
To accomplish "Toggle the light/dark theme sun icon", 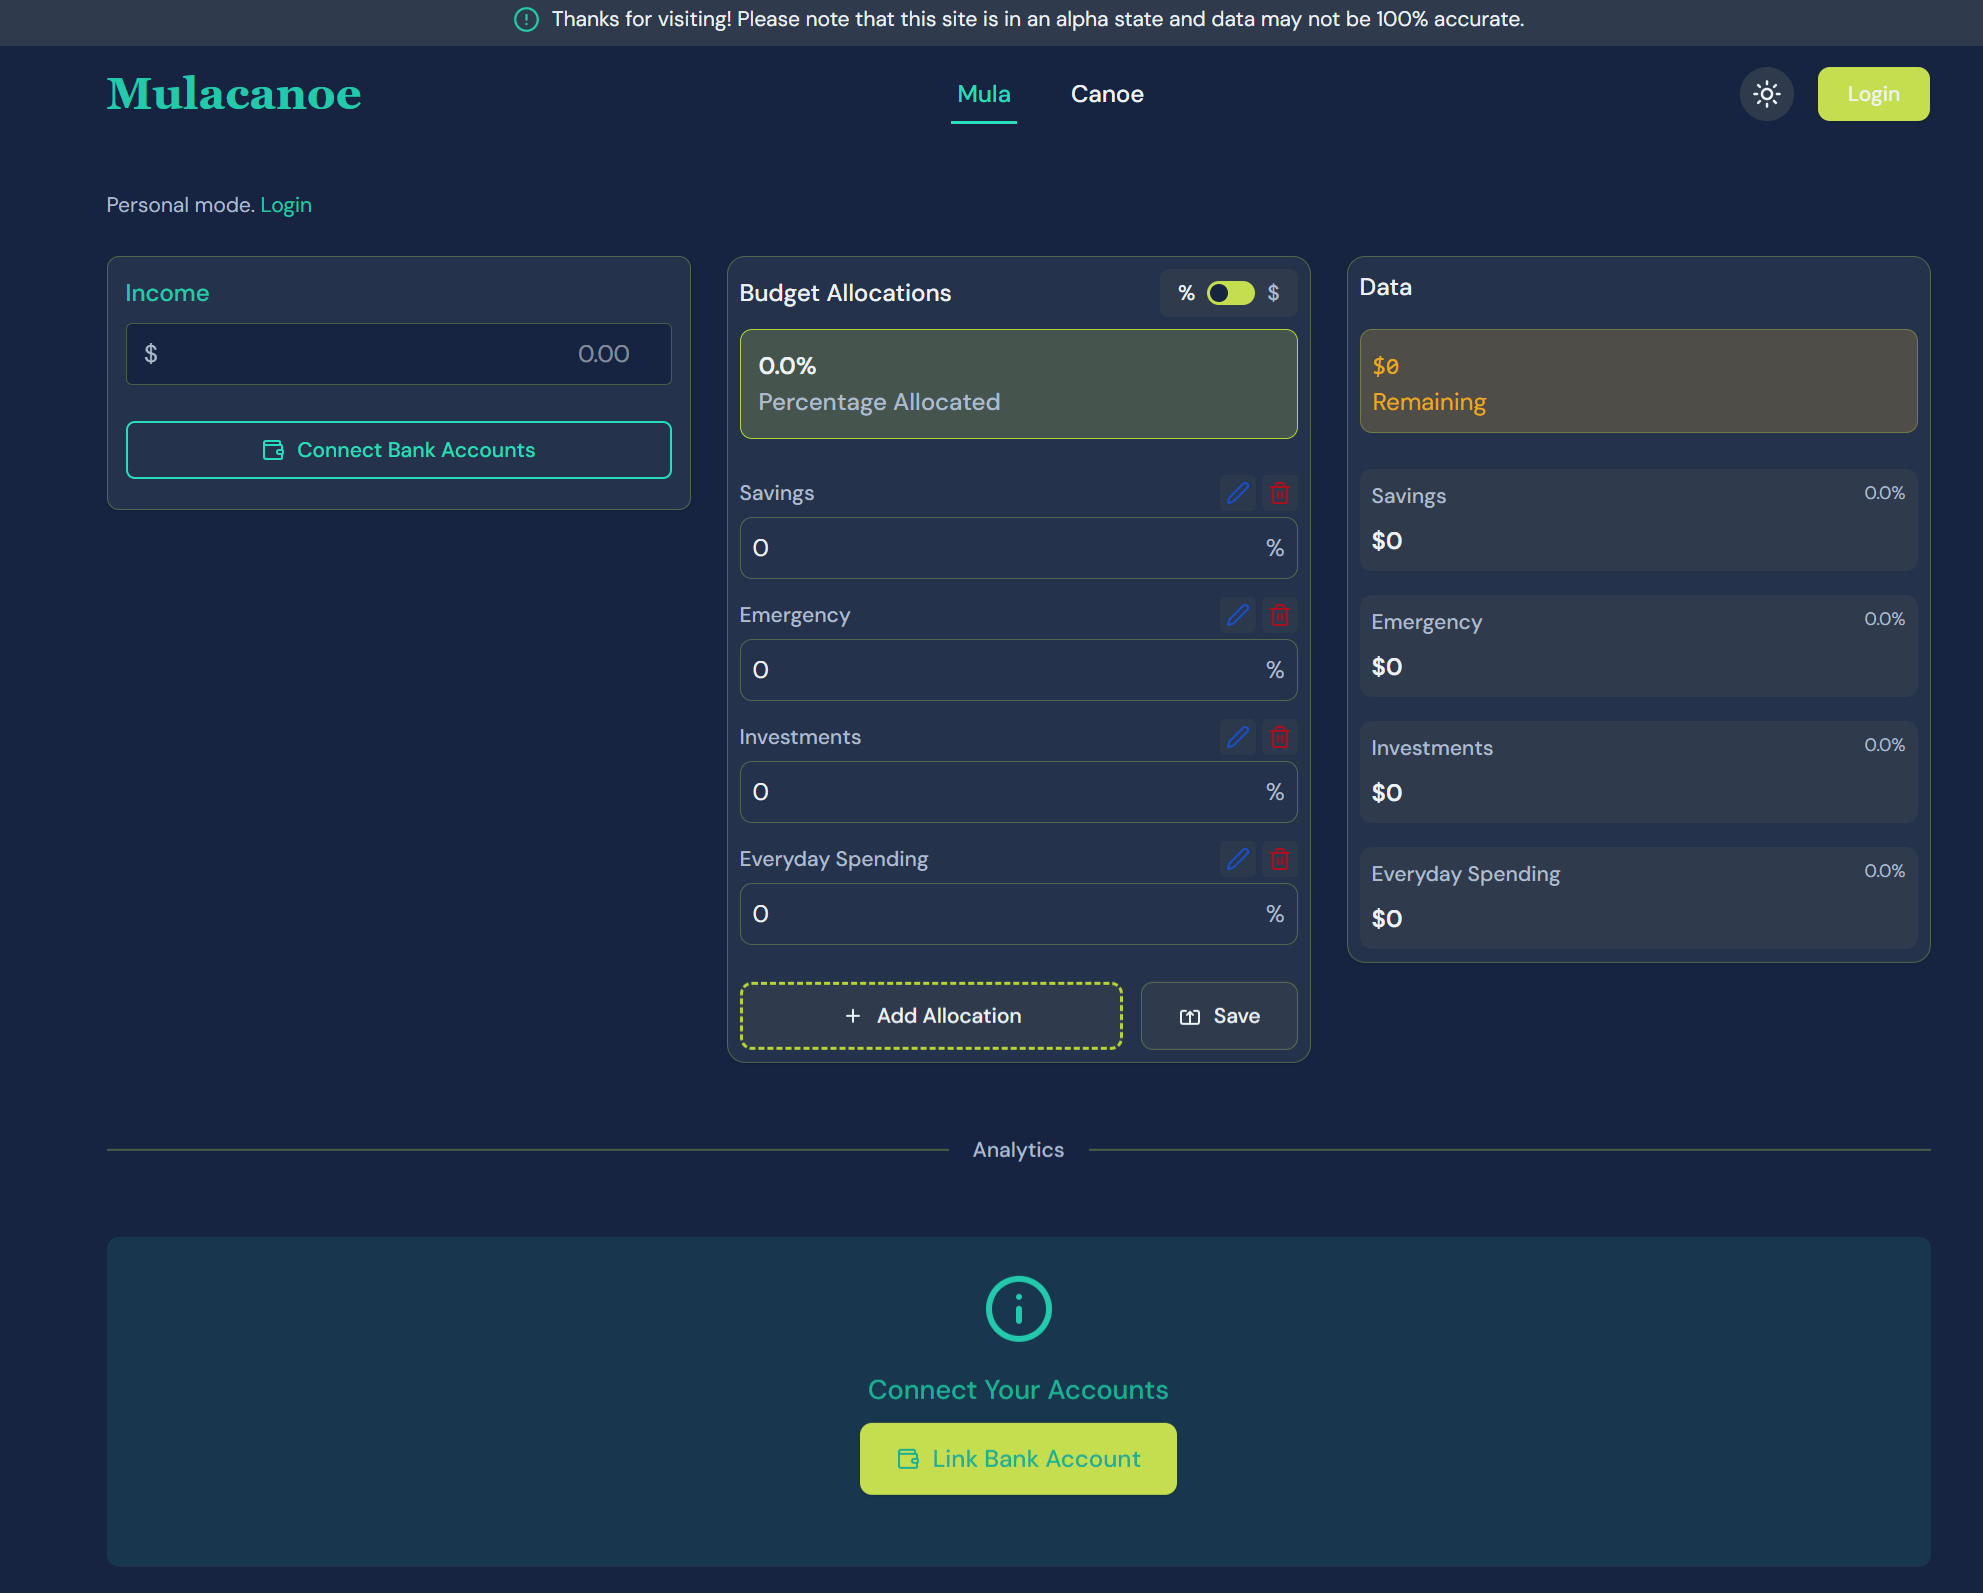I will (x=1766, y=94).
